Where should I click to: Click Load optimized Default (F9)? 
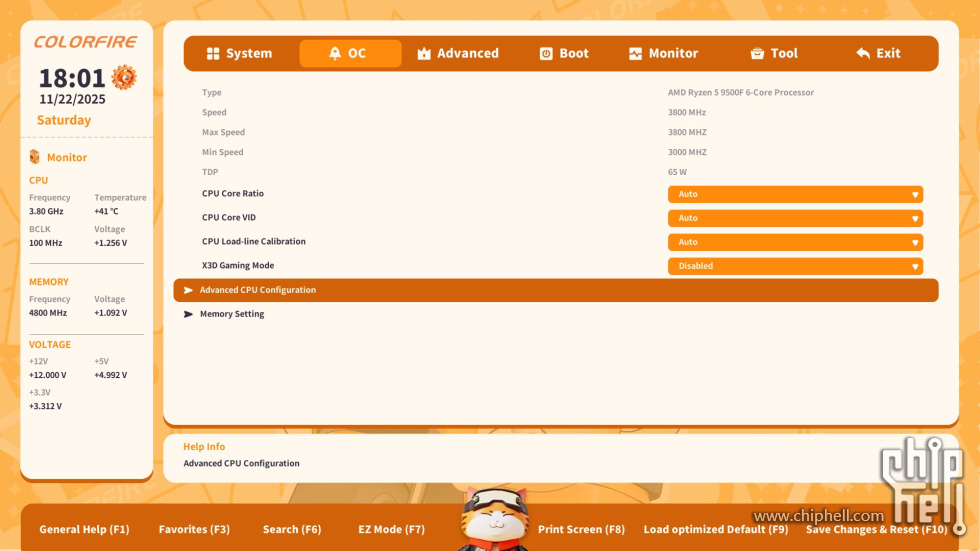point(715,529)
